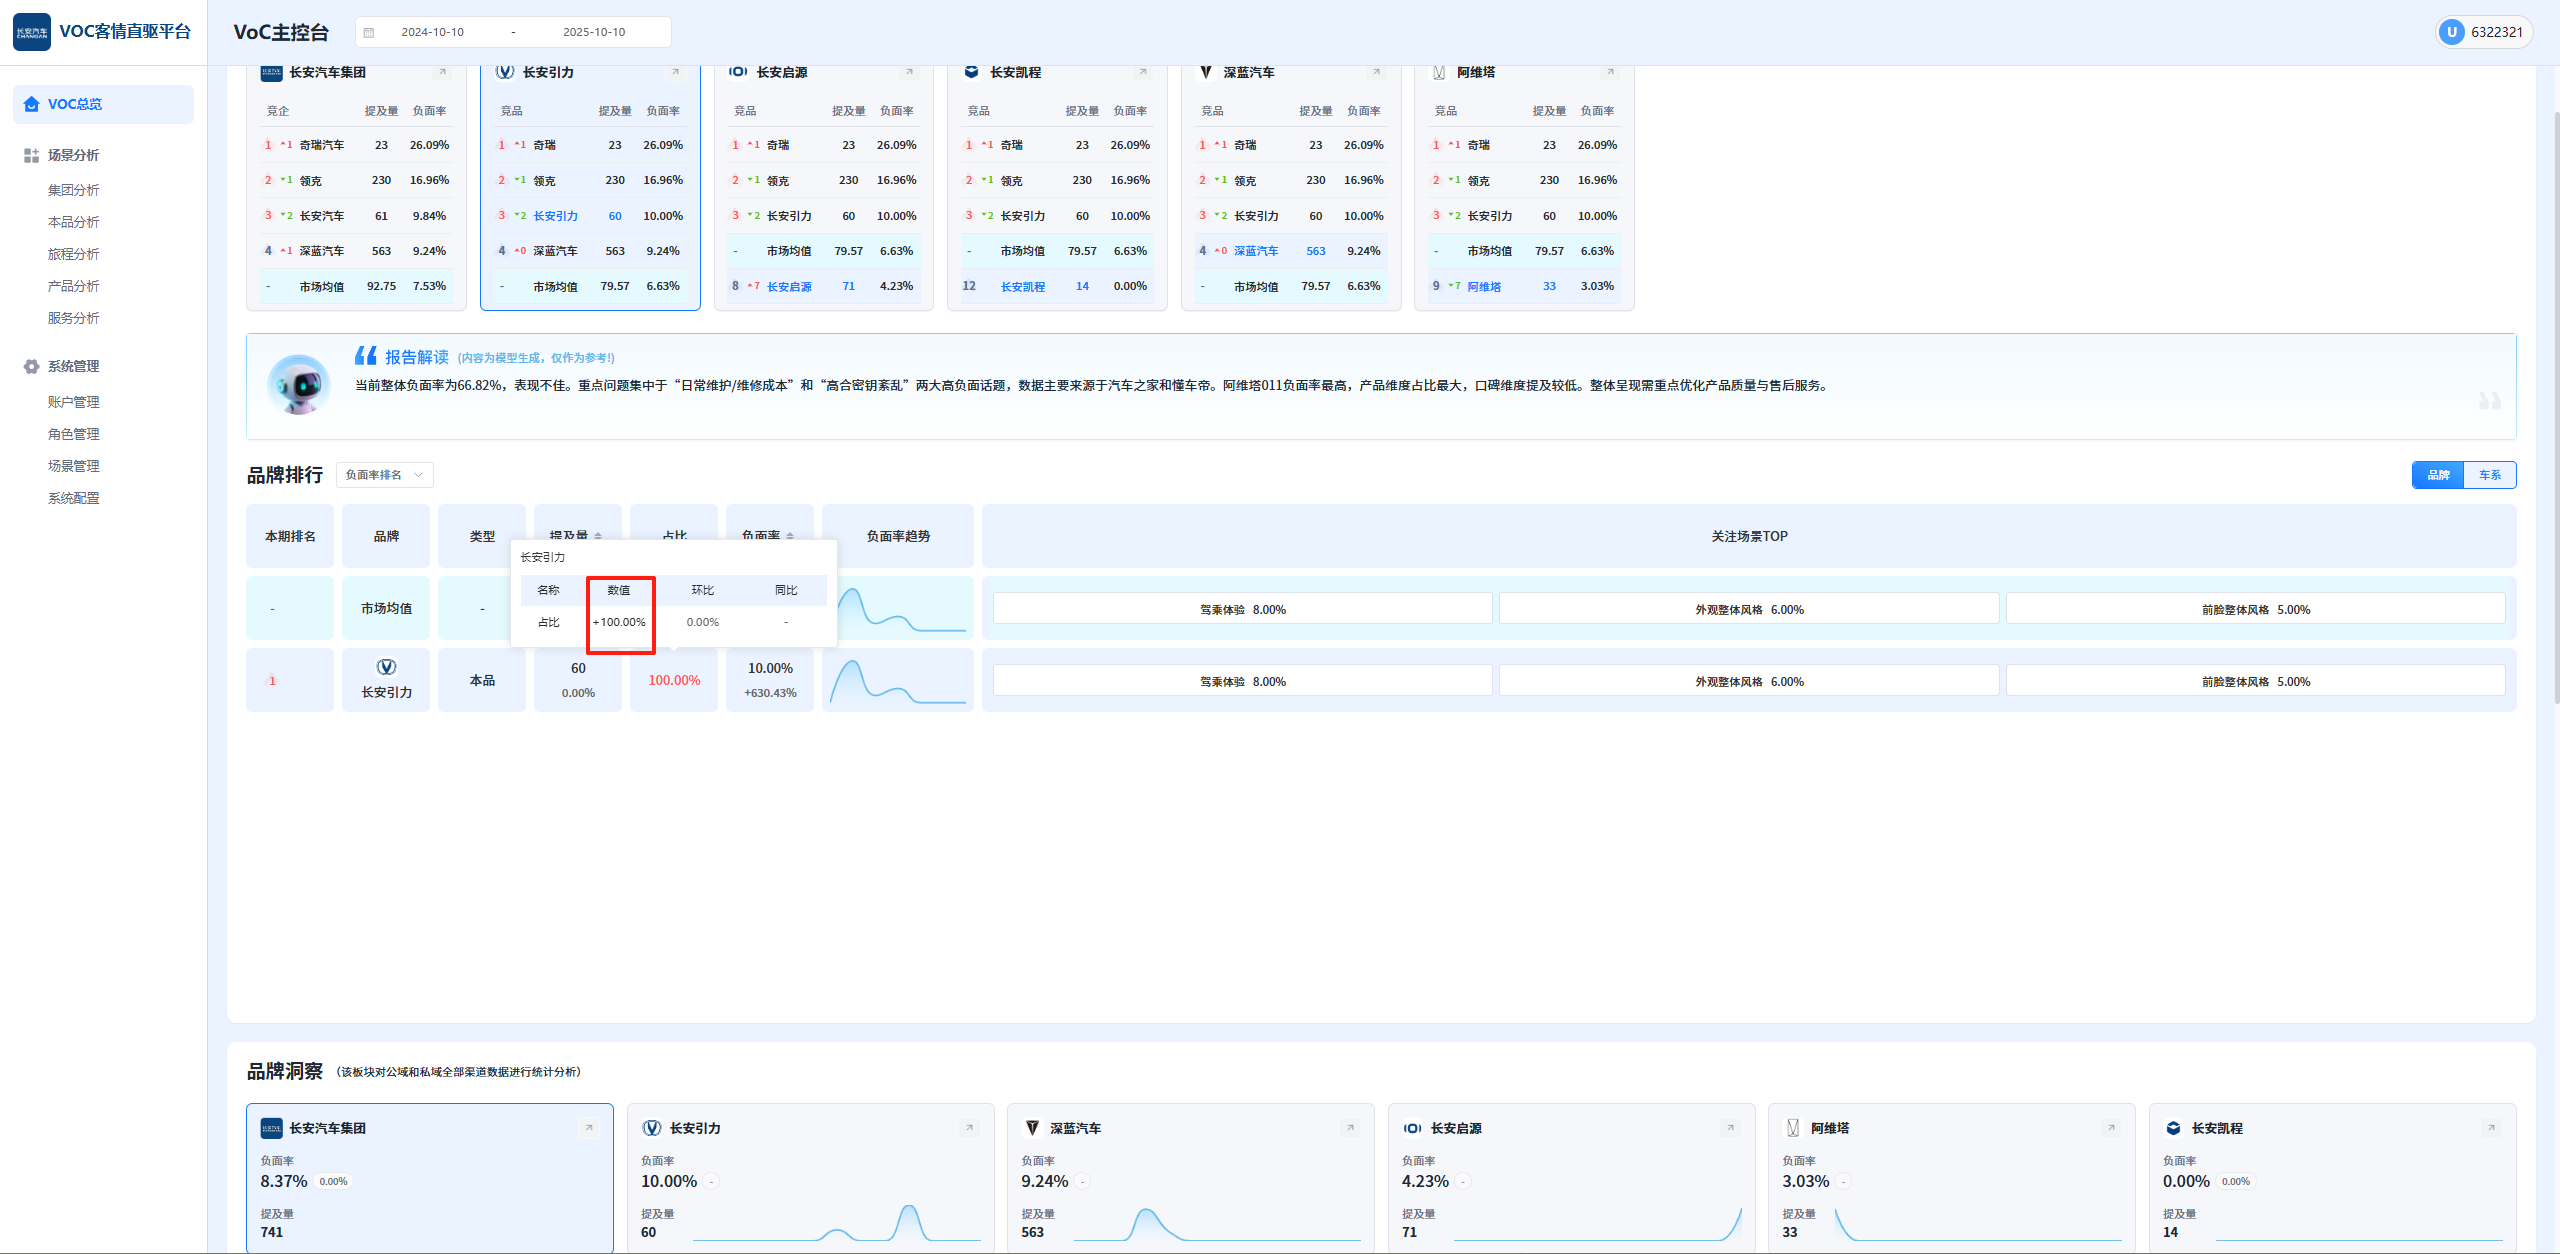Open 长安引力 competitor card arrow icon
This screenshot has height=1254, width=2560.
click(675, 72)
